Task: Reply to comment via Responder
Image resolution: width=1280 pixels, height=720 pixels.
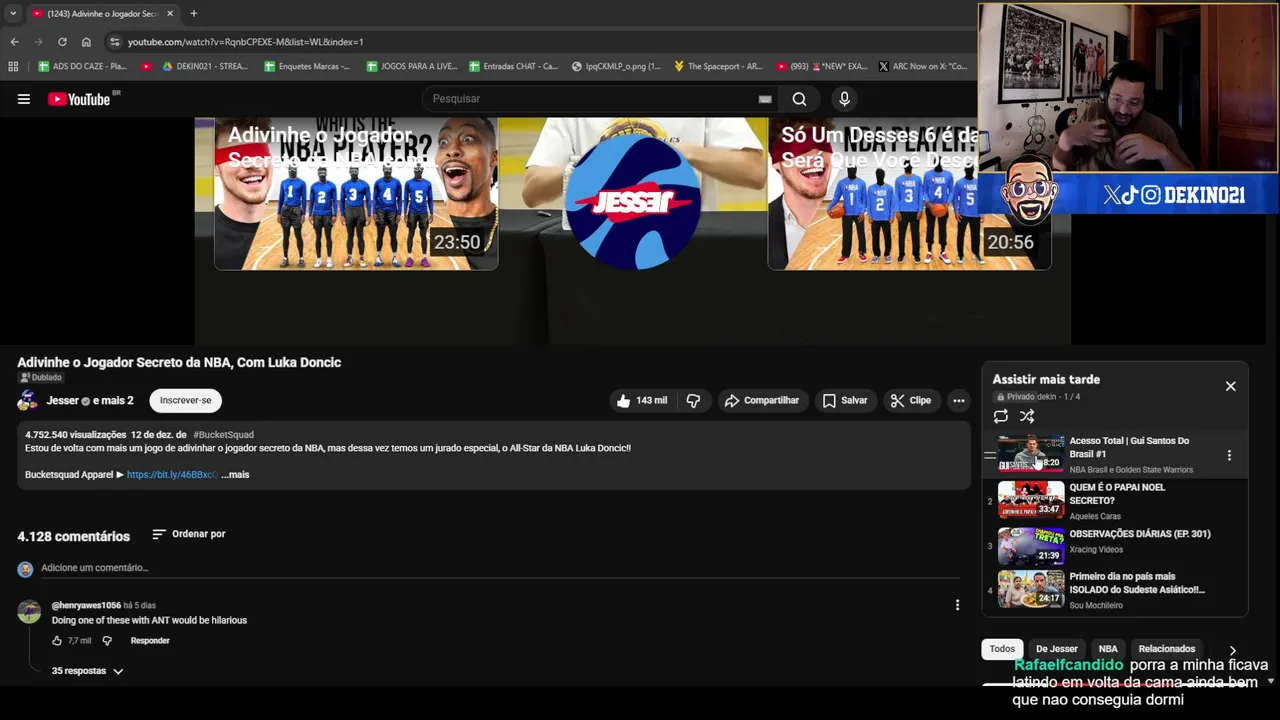Action: [150, 641]
